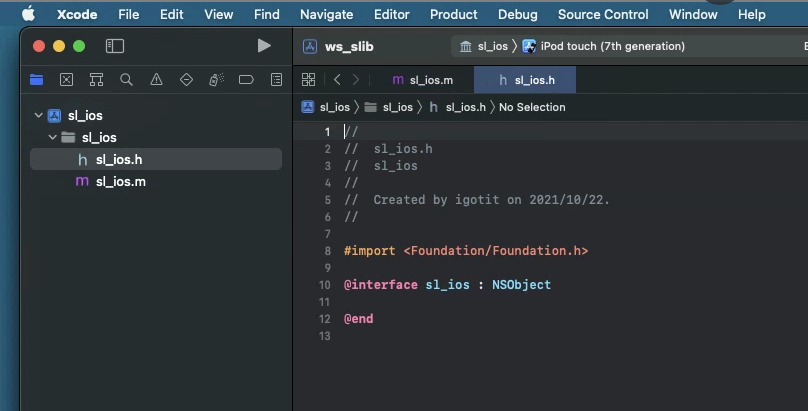
Task: Open the Product menu
Action: tap(453, 14)
